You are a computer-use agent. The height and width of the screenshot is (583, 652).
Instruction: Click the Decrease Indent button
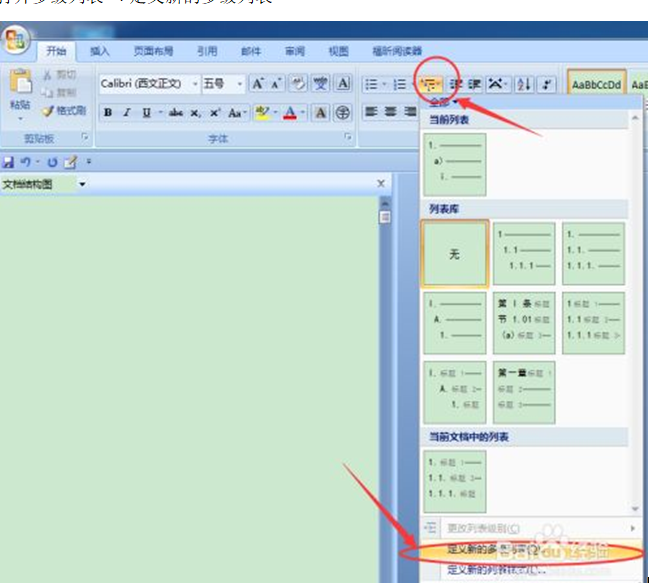coord(456,84)
